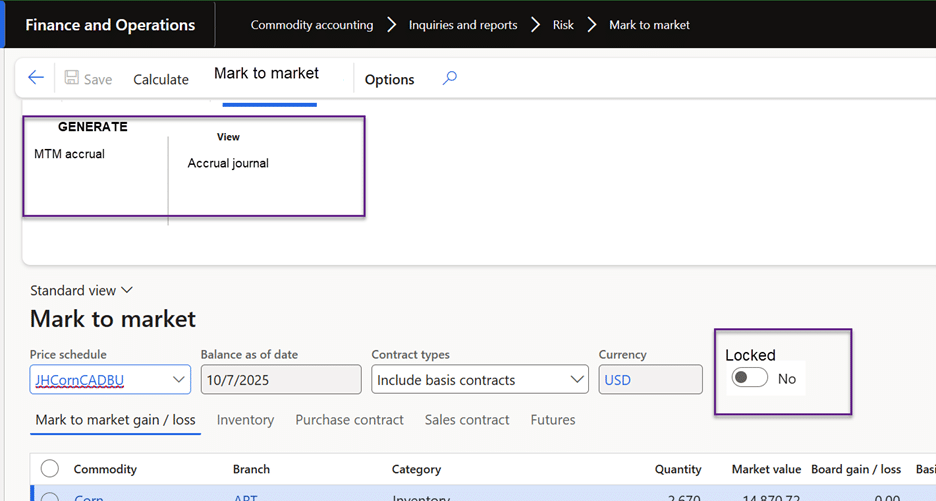This screenshot has width=936, height=501.
Task: Click the back arrow icon
Action: pyautogui.click(x=36, y=78)
